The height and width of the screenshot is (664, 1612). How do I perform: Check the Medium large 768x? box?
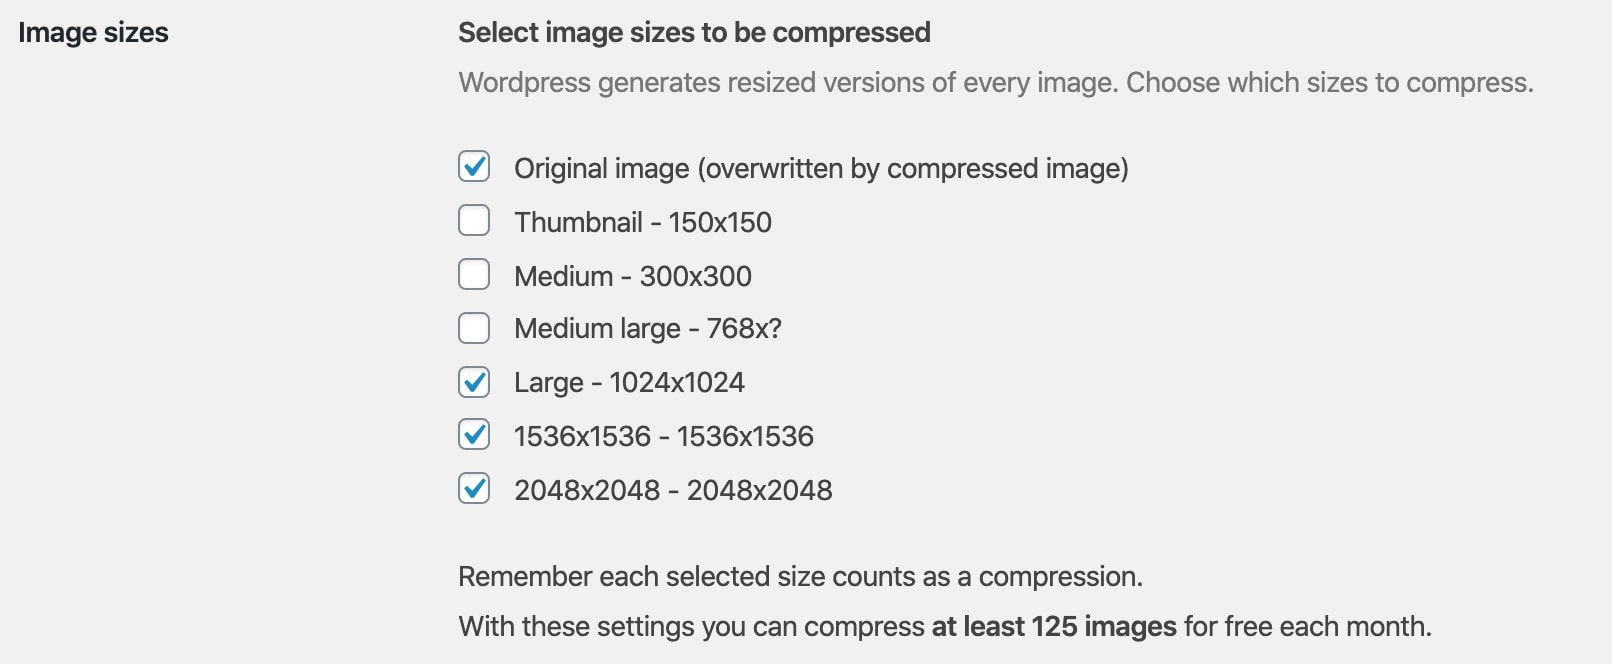(x=474, y=328)
